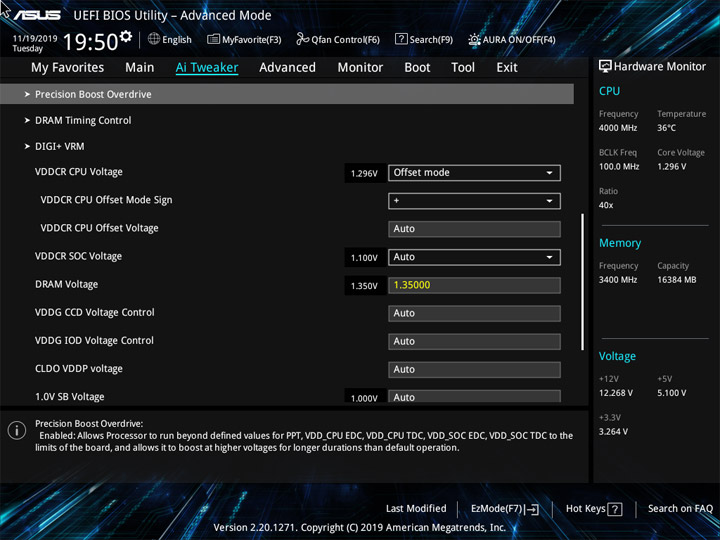
Task: Click Search on FAQ link
Action: pos(680,508)
